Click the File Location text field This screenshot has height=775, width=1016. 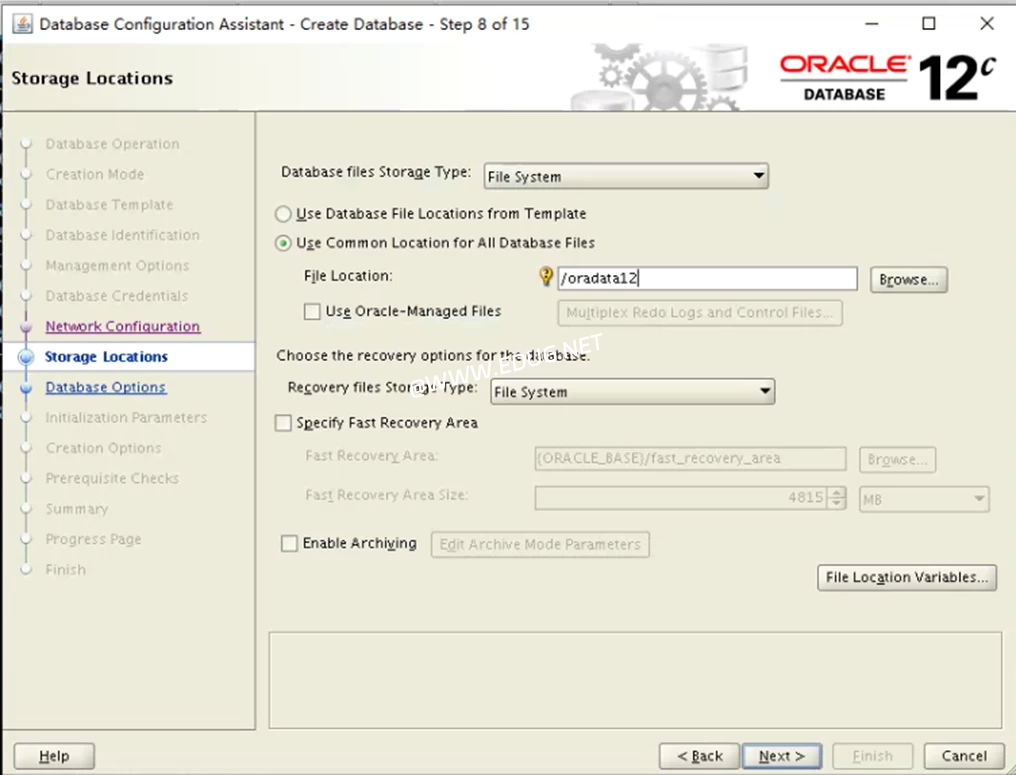[708, 279]
